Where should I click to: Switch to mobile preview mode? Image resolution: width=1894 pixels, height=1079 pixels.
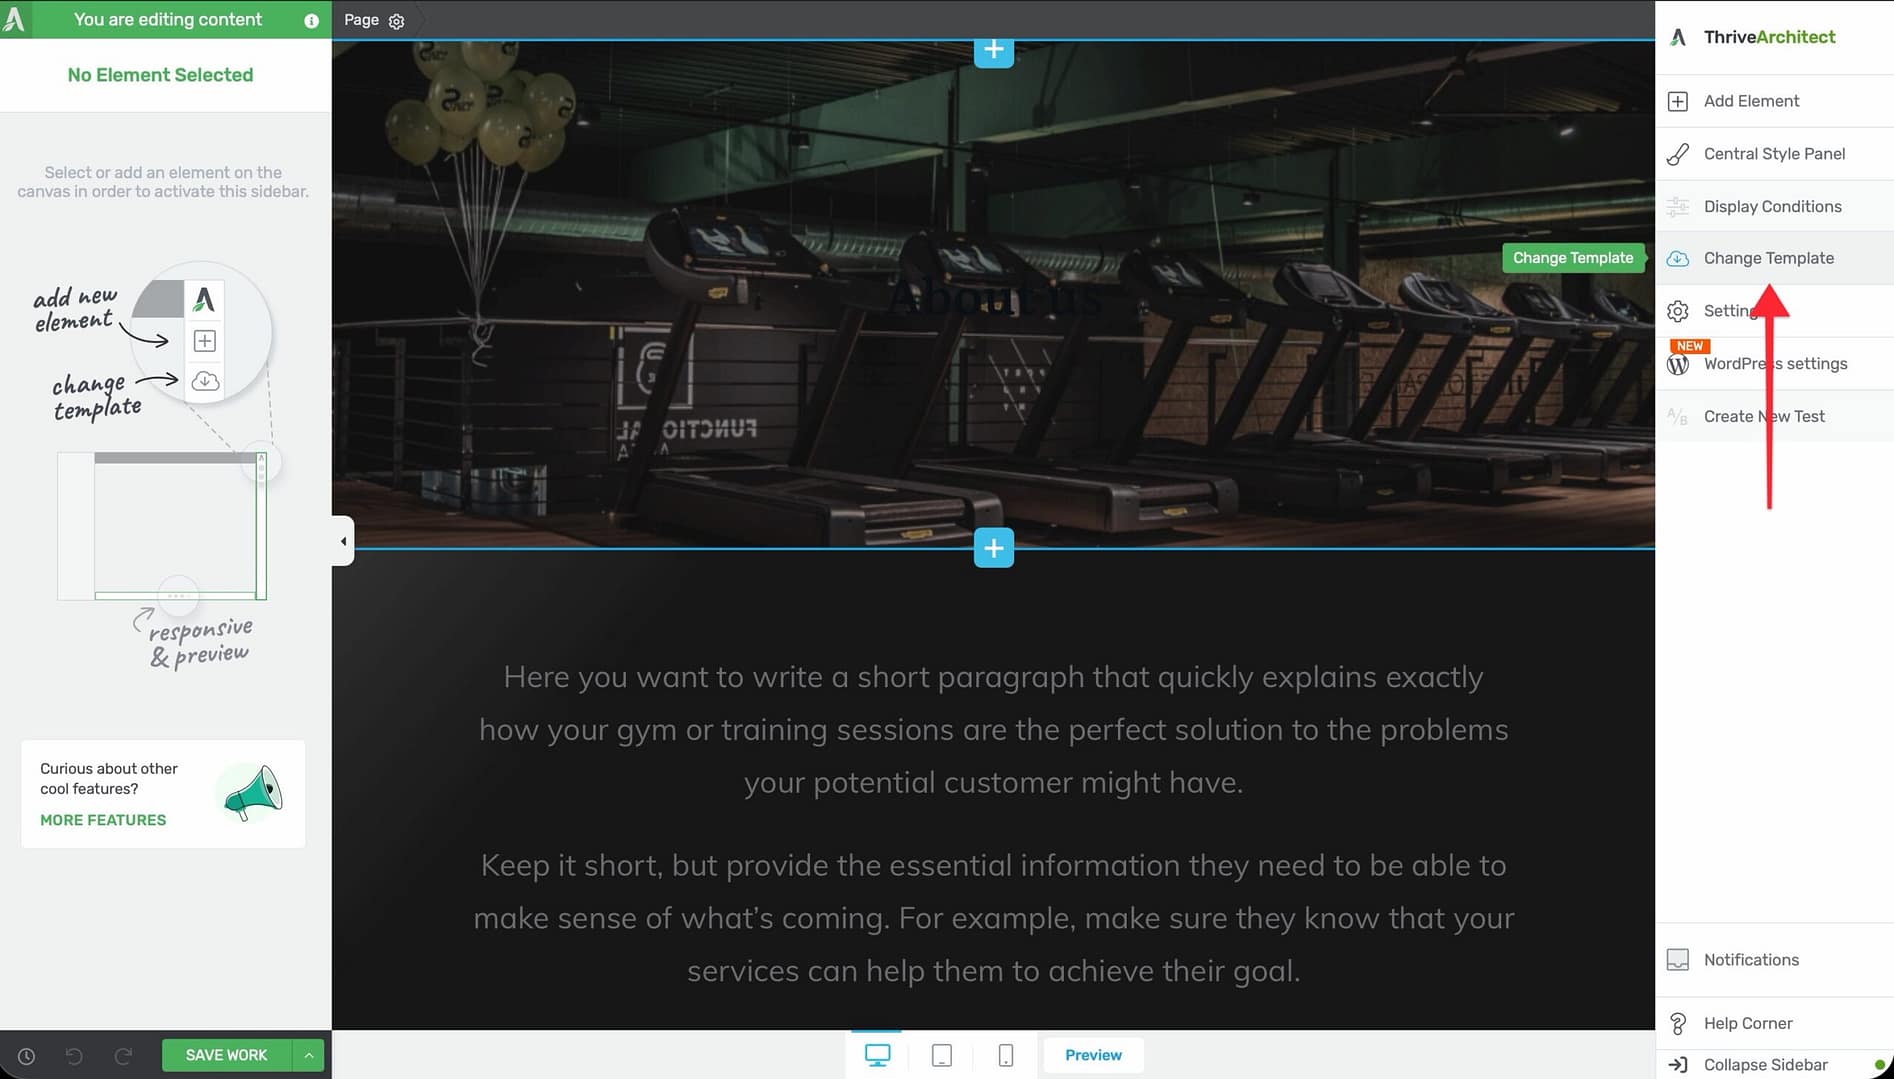pyautogui.click(x=1005, y=1055)
